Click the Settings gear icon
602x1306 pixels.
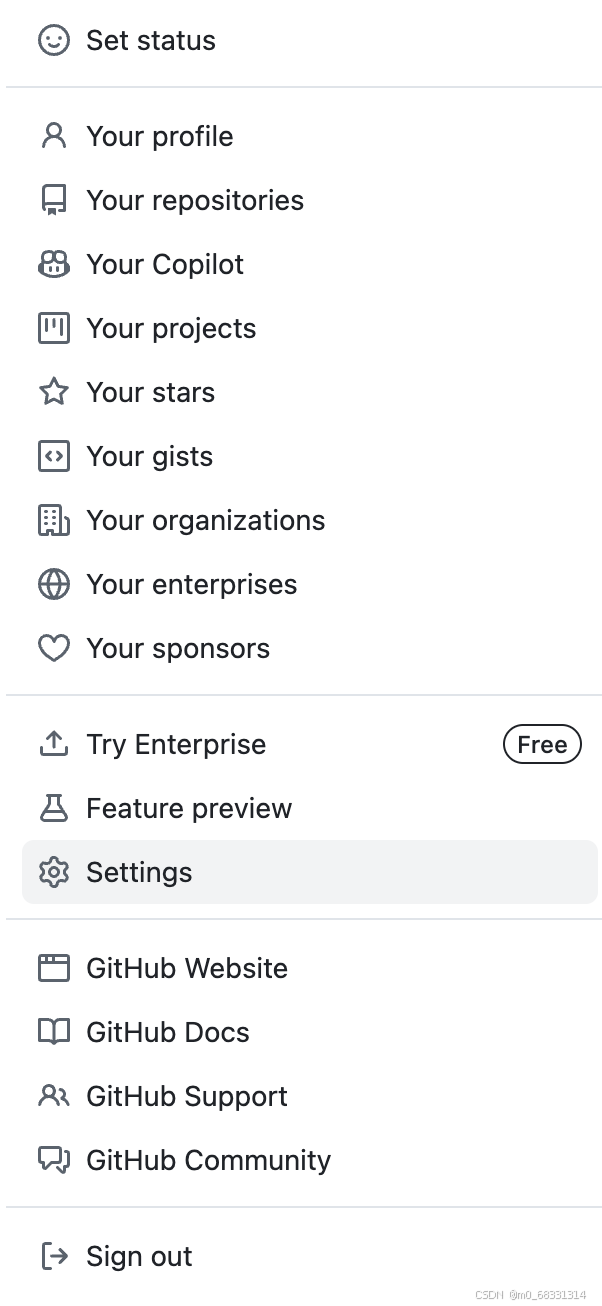54,872
